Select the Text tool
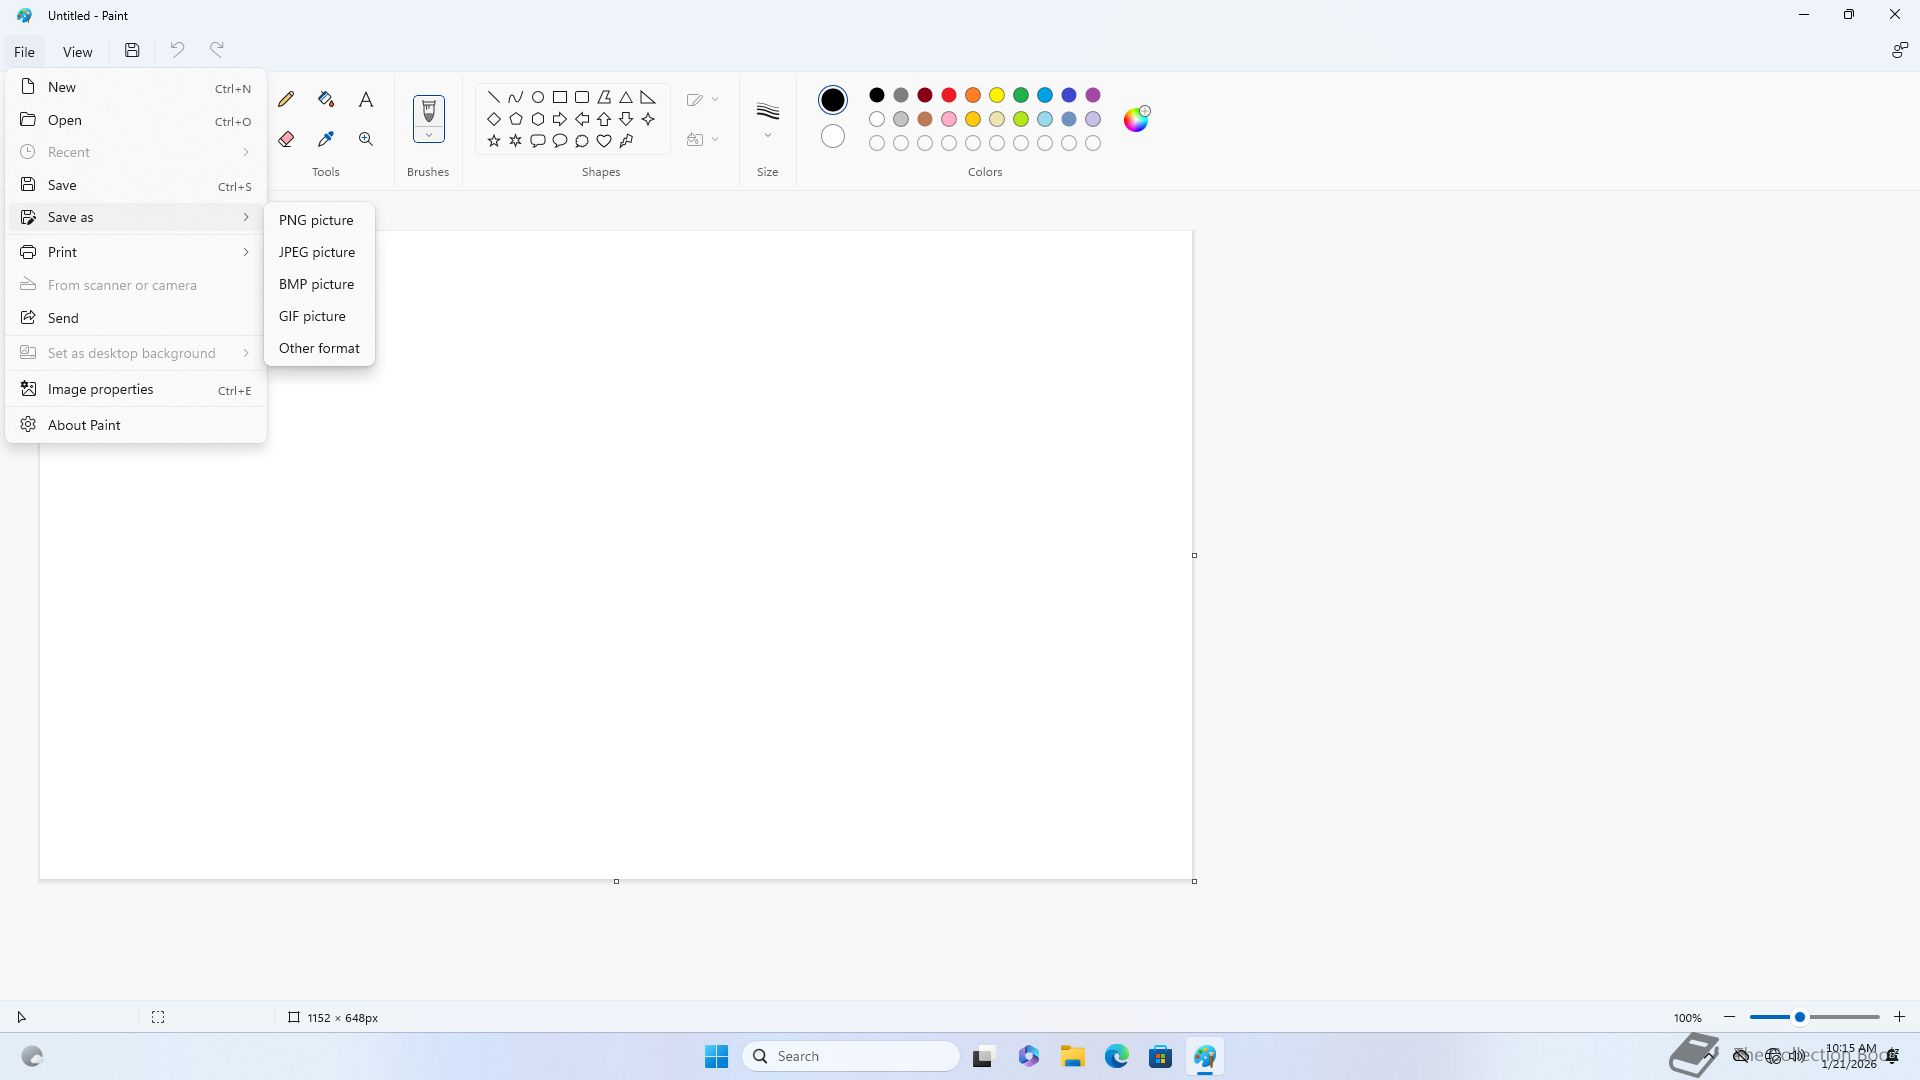Viewport: 1920px width, 1080px height. click(366, 99)
